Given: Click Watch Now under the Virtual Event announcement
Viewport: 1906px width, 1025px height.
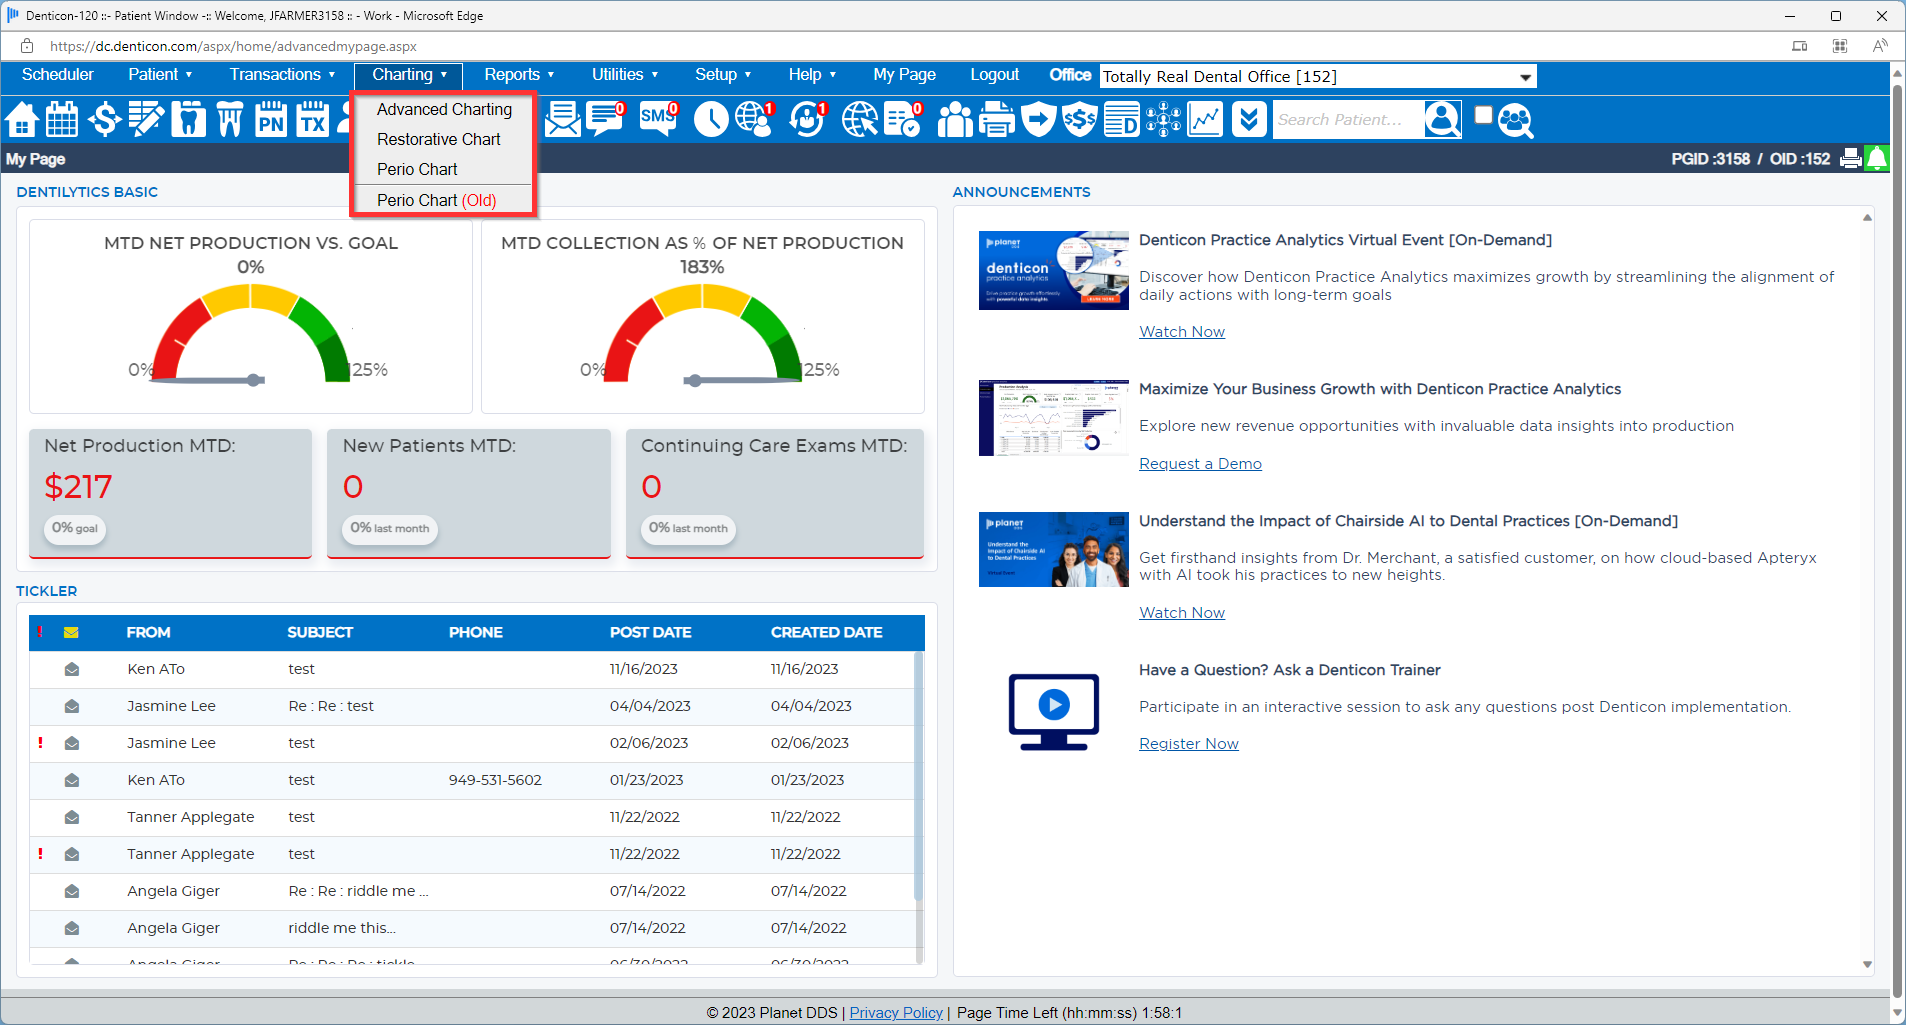Looking at the screenshot, I should pyautogui.click(x=1181, y=331).
